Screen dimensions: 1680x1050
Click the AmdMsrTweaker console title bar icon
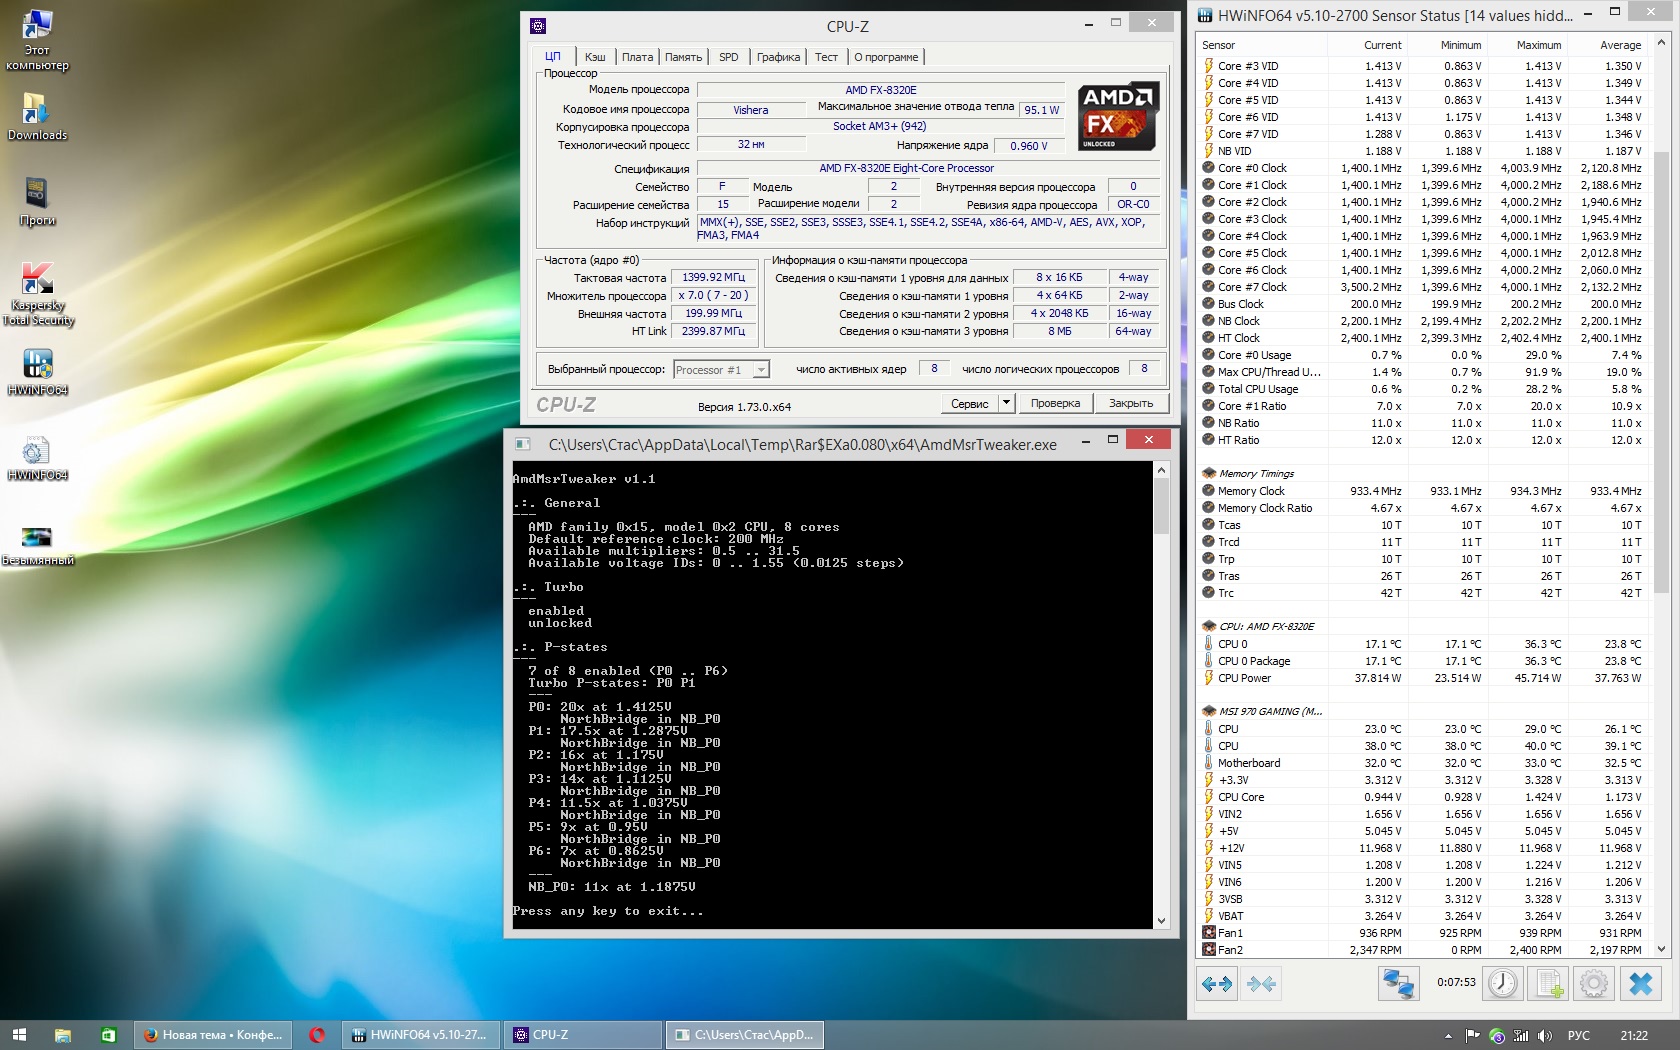[x=522, y=444]
